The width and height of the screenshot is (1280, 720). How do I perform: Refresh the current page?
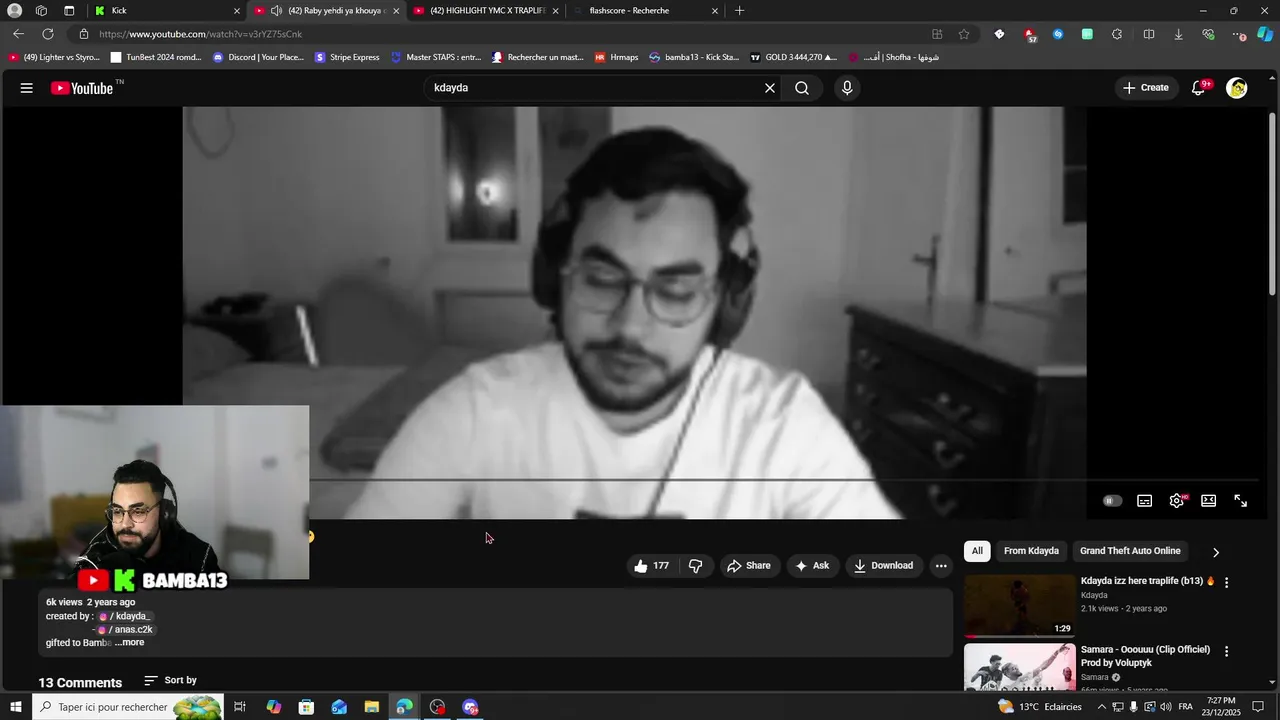47,34
